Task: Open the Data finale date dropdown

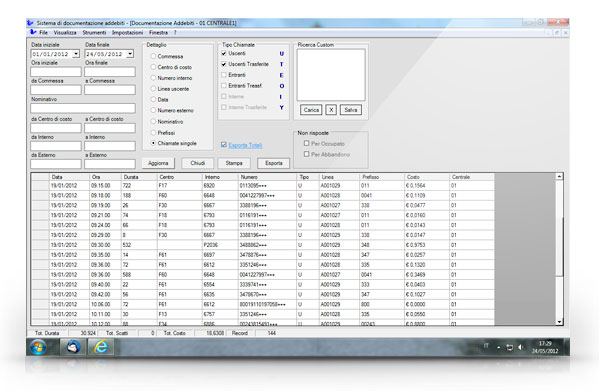Action: 130,54
